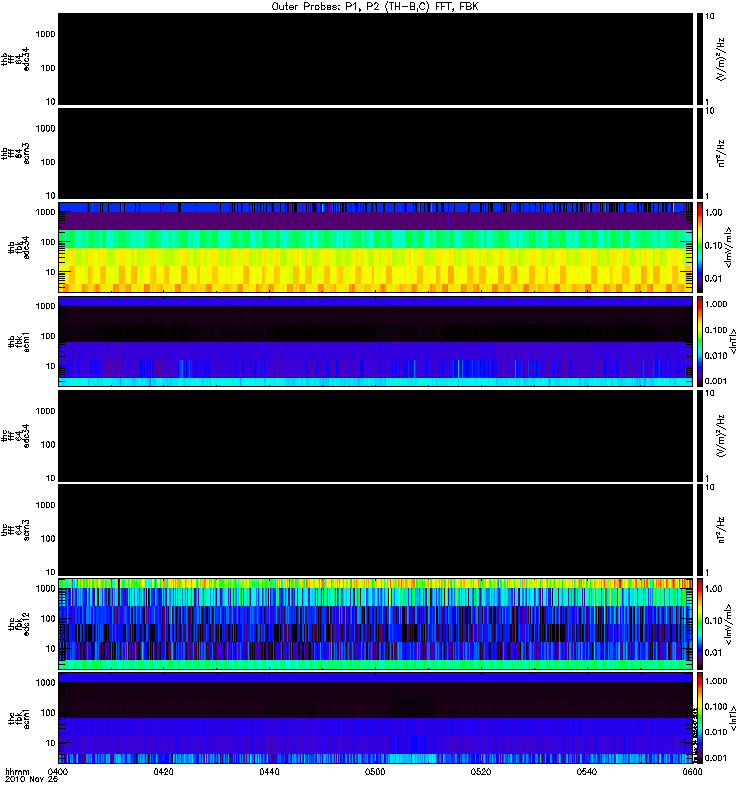Click the 100 frequency tick of thb fbk scm1
This screenshot has width=750, height=800.
[48, 336]
